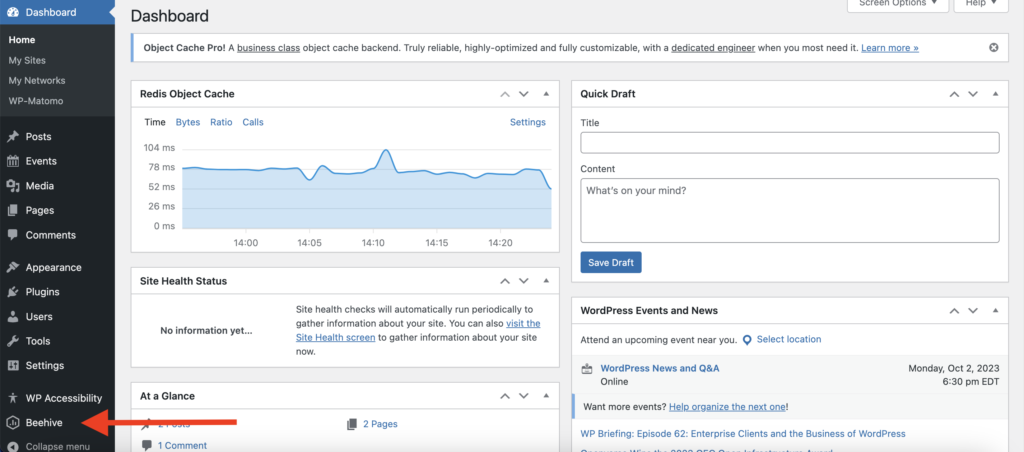The width and height of the screenshot is (1024, 452).
Task: Click the Settings sliders icon
Action: (12, 366)
